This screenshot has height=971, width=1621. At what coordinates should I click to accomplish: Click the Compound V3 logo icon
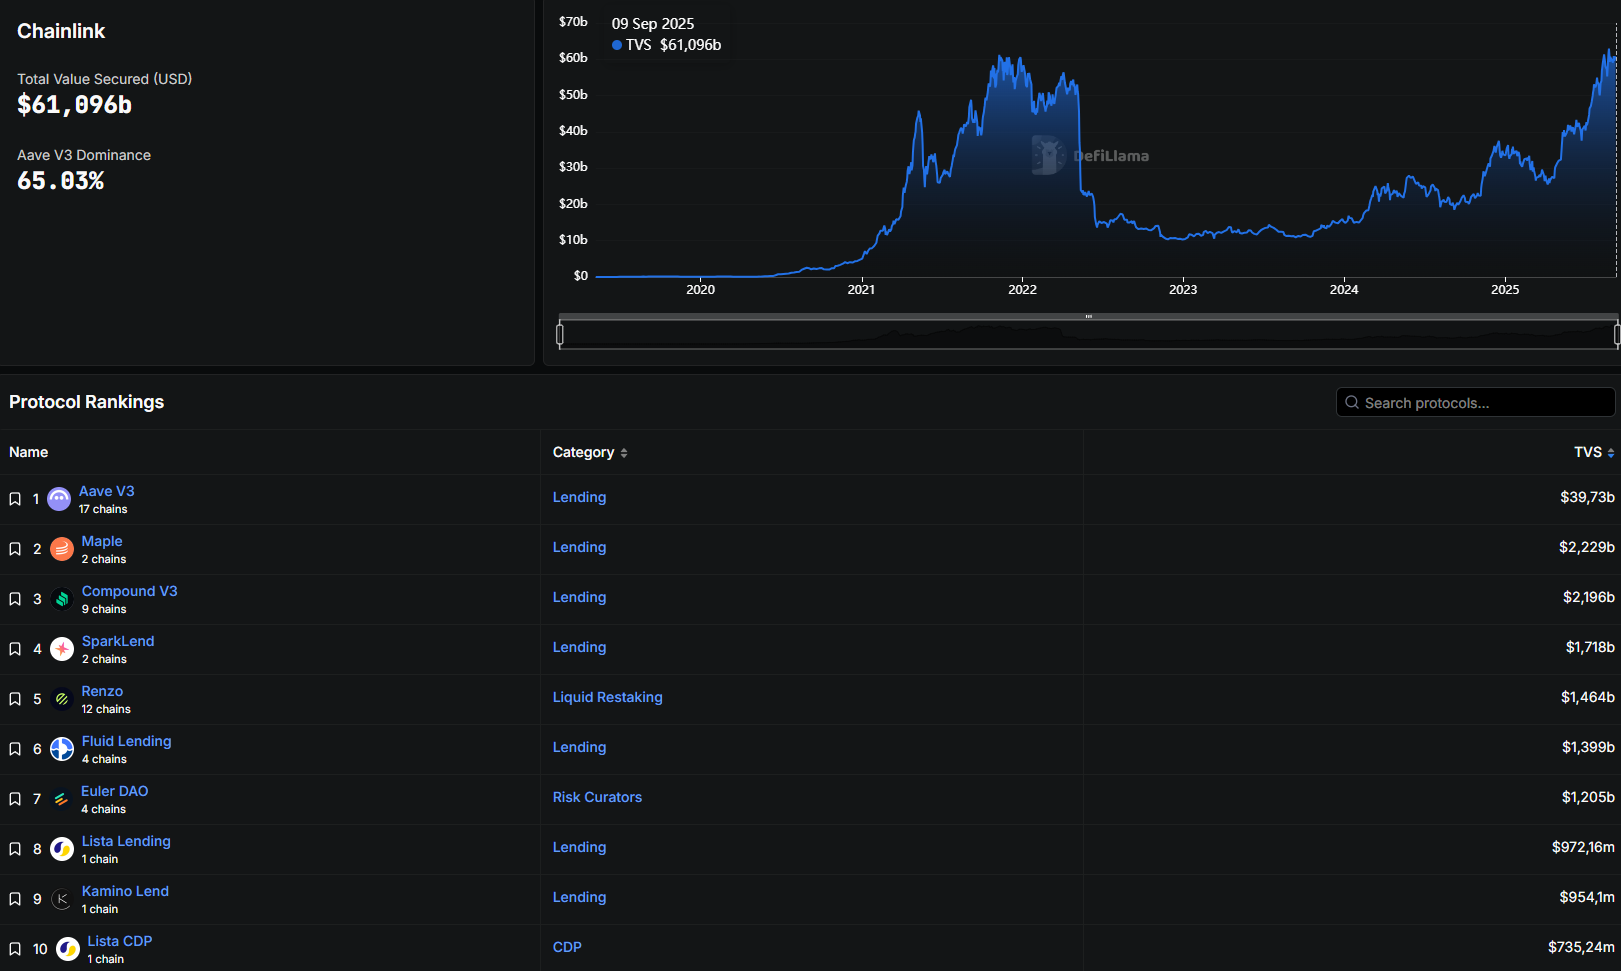(x=62, y=599)
